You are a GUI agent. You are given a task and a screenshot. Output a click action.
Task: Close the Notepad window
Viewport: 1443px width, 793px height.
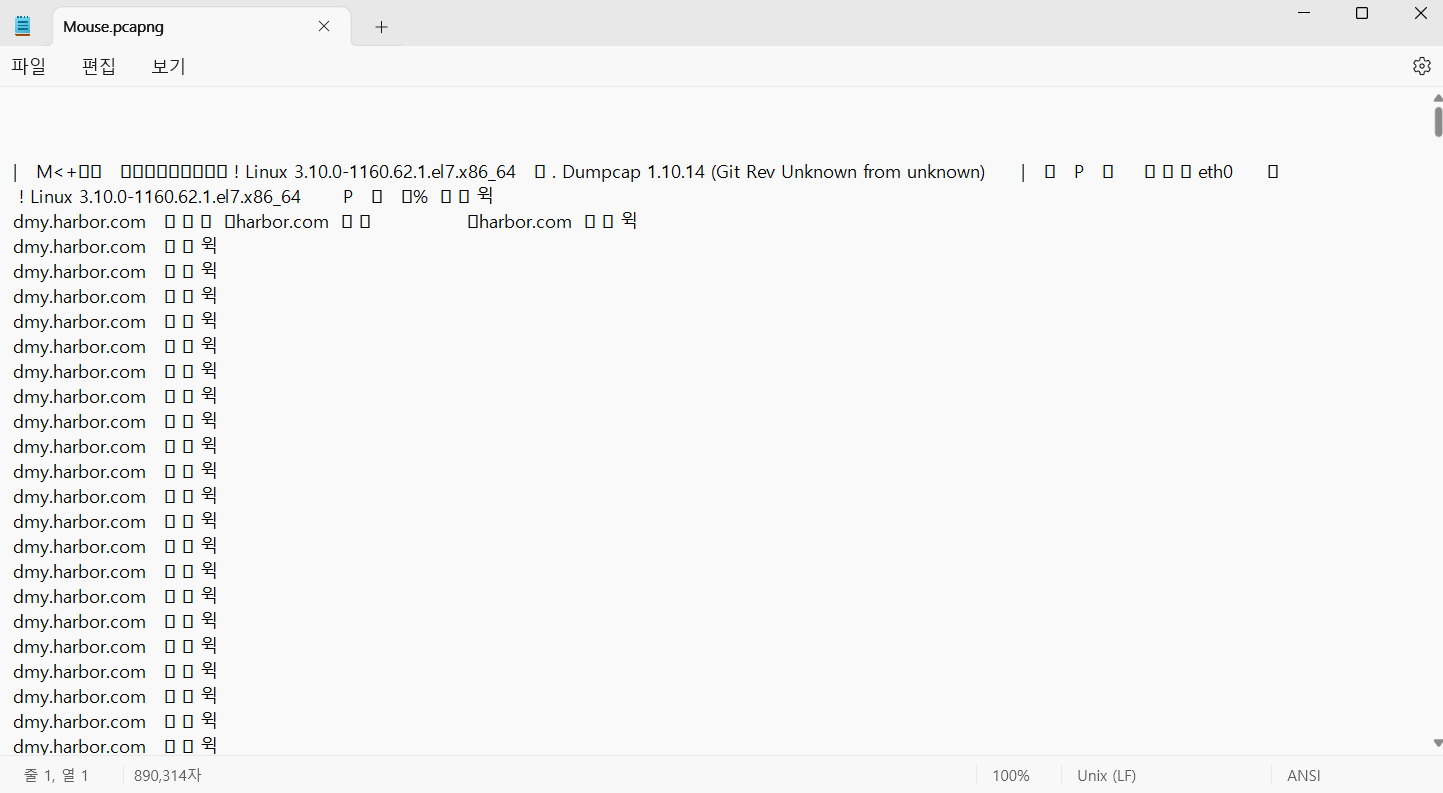1420,13
